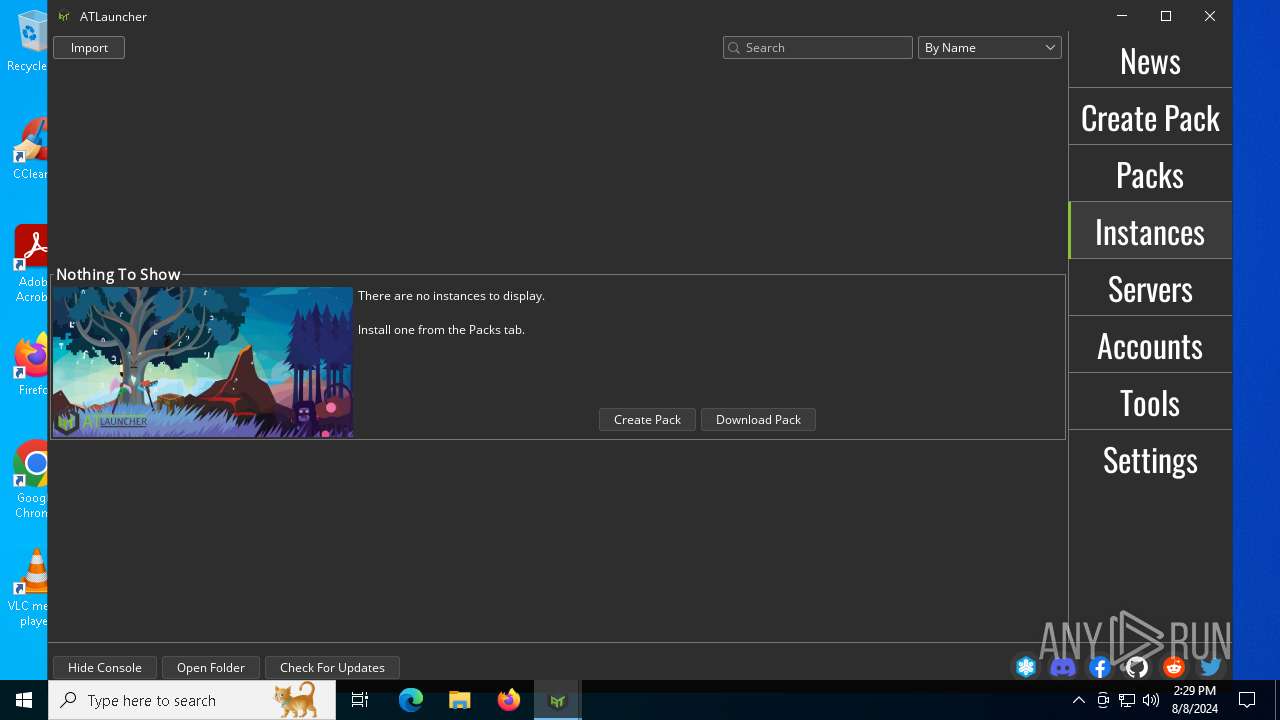Open the GitHub link icon
Image resolution: width=1280 pixels, height=720 pixels.
[x=1137, y=667]
